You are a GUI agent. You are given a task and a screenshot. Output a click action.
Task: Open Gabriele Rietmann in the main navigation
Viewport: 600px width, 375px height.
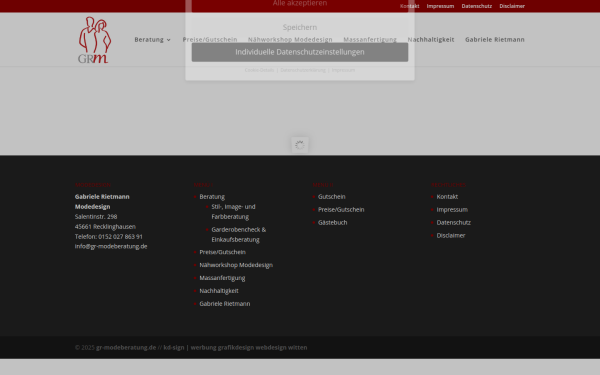[x=495, y=39]
